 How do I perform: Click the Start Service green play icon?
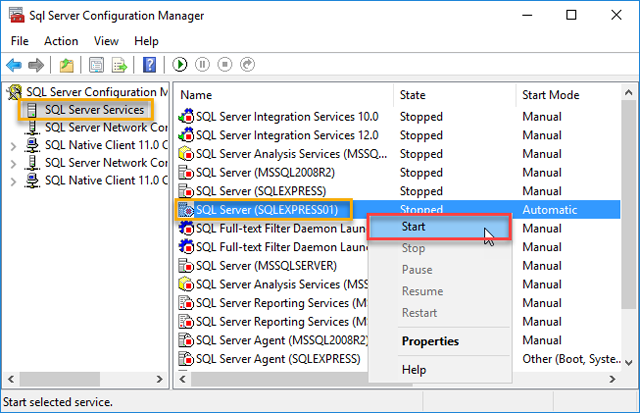180,64
